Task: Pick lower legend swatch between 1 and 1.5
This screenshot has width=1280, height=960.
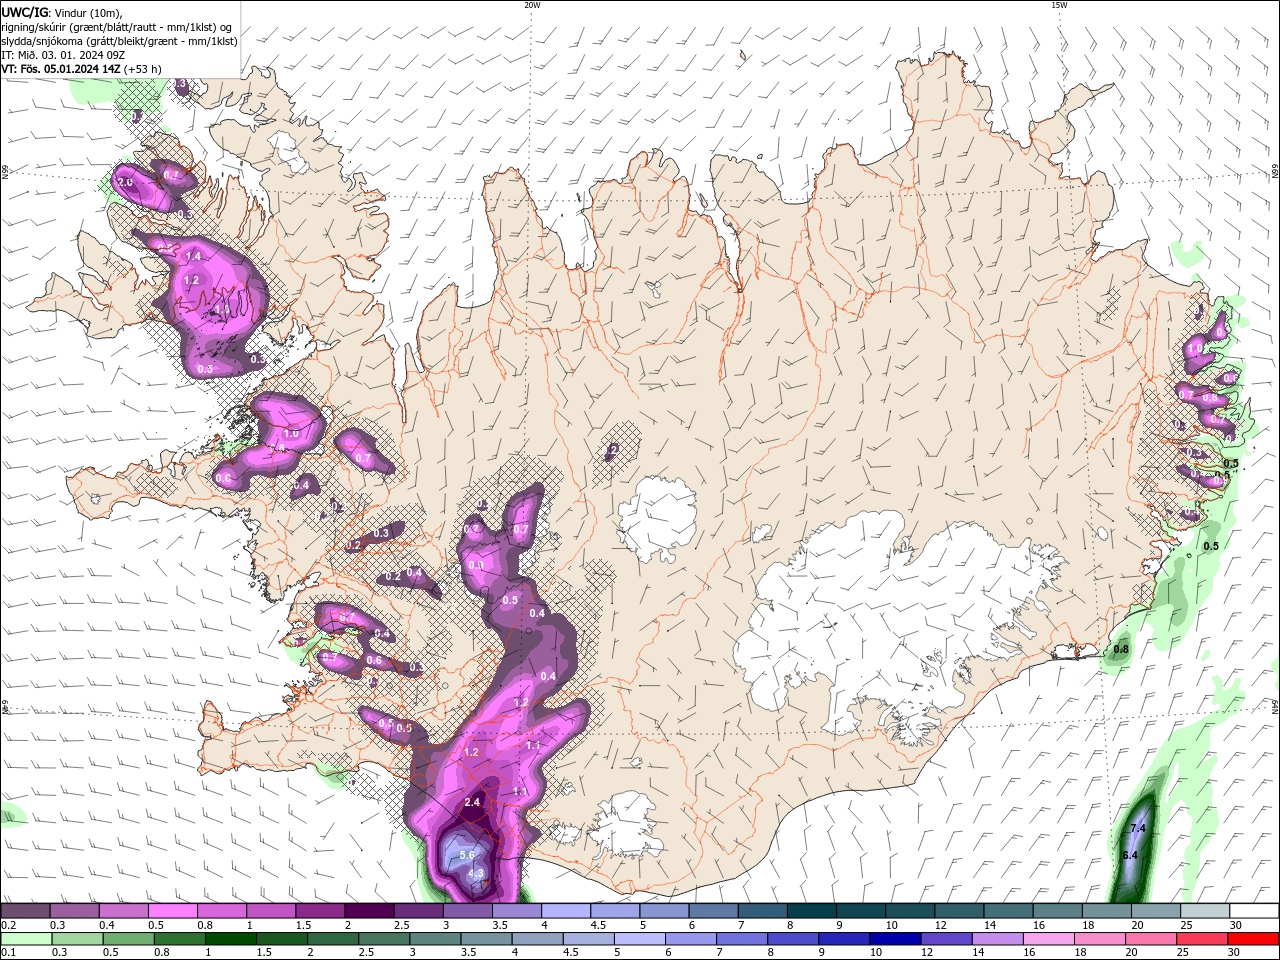Action: click(x=229, y=939)
